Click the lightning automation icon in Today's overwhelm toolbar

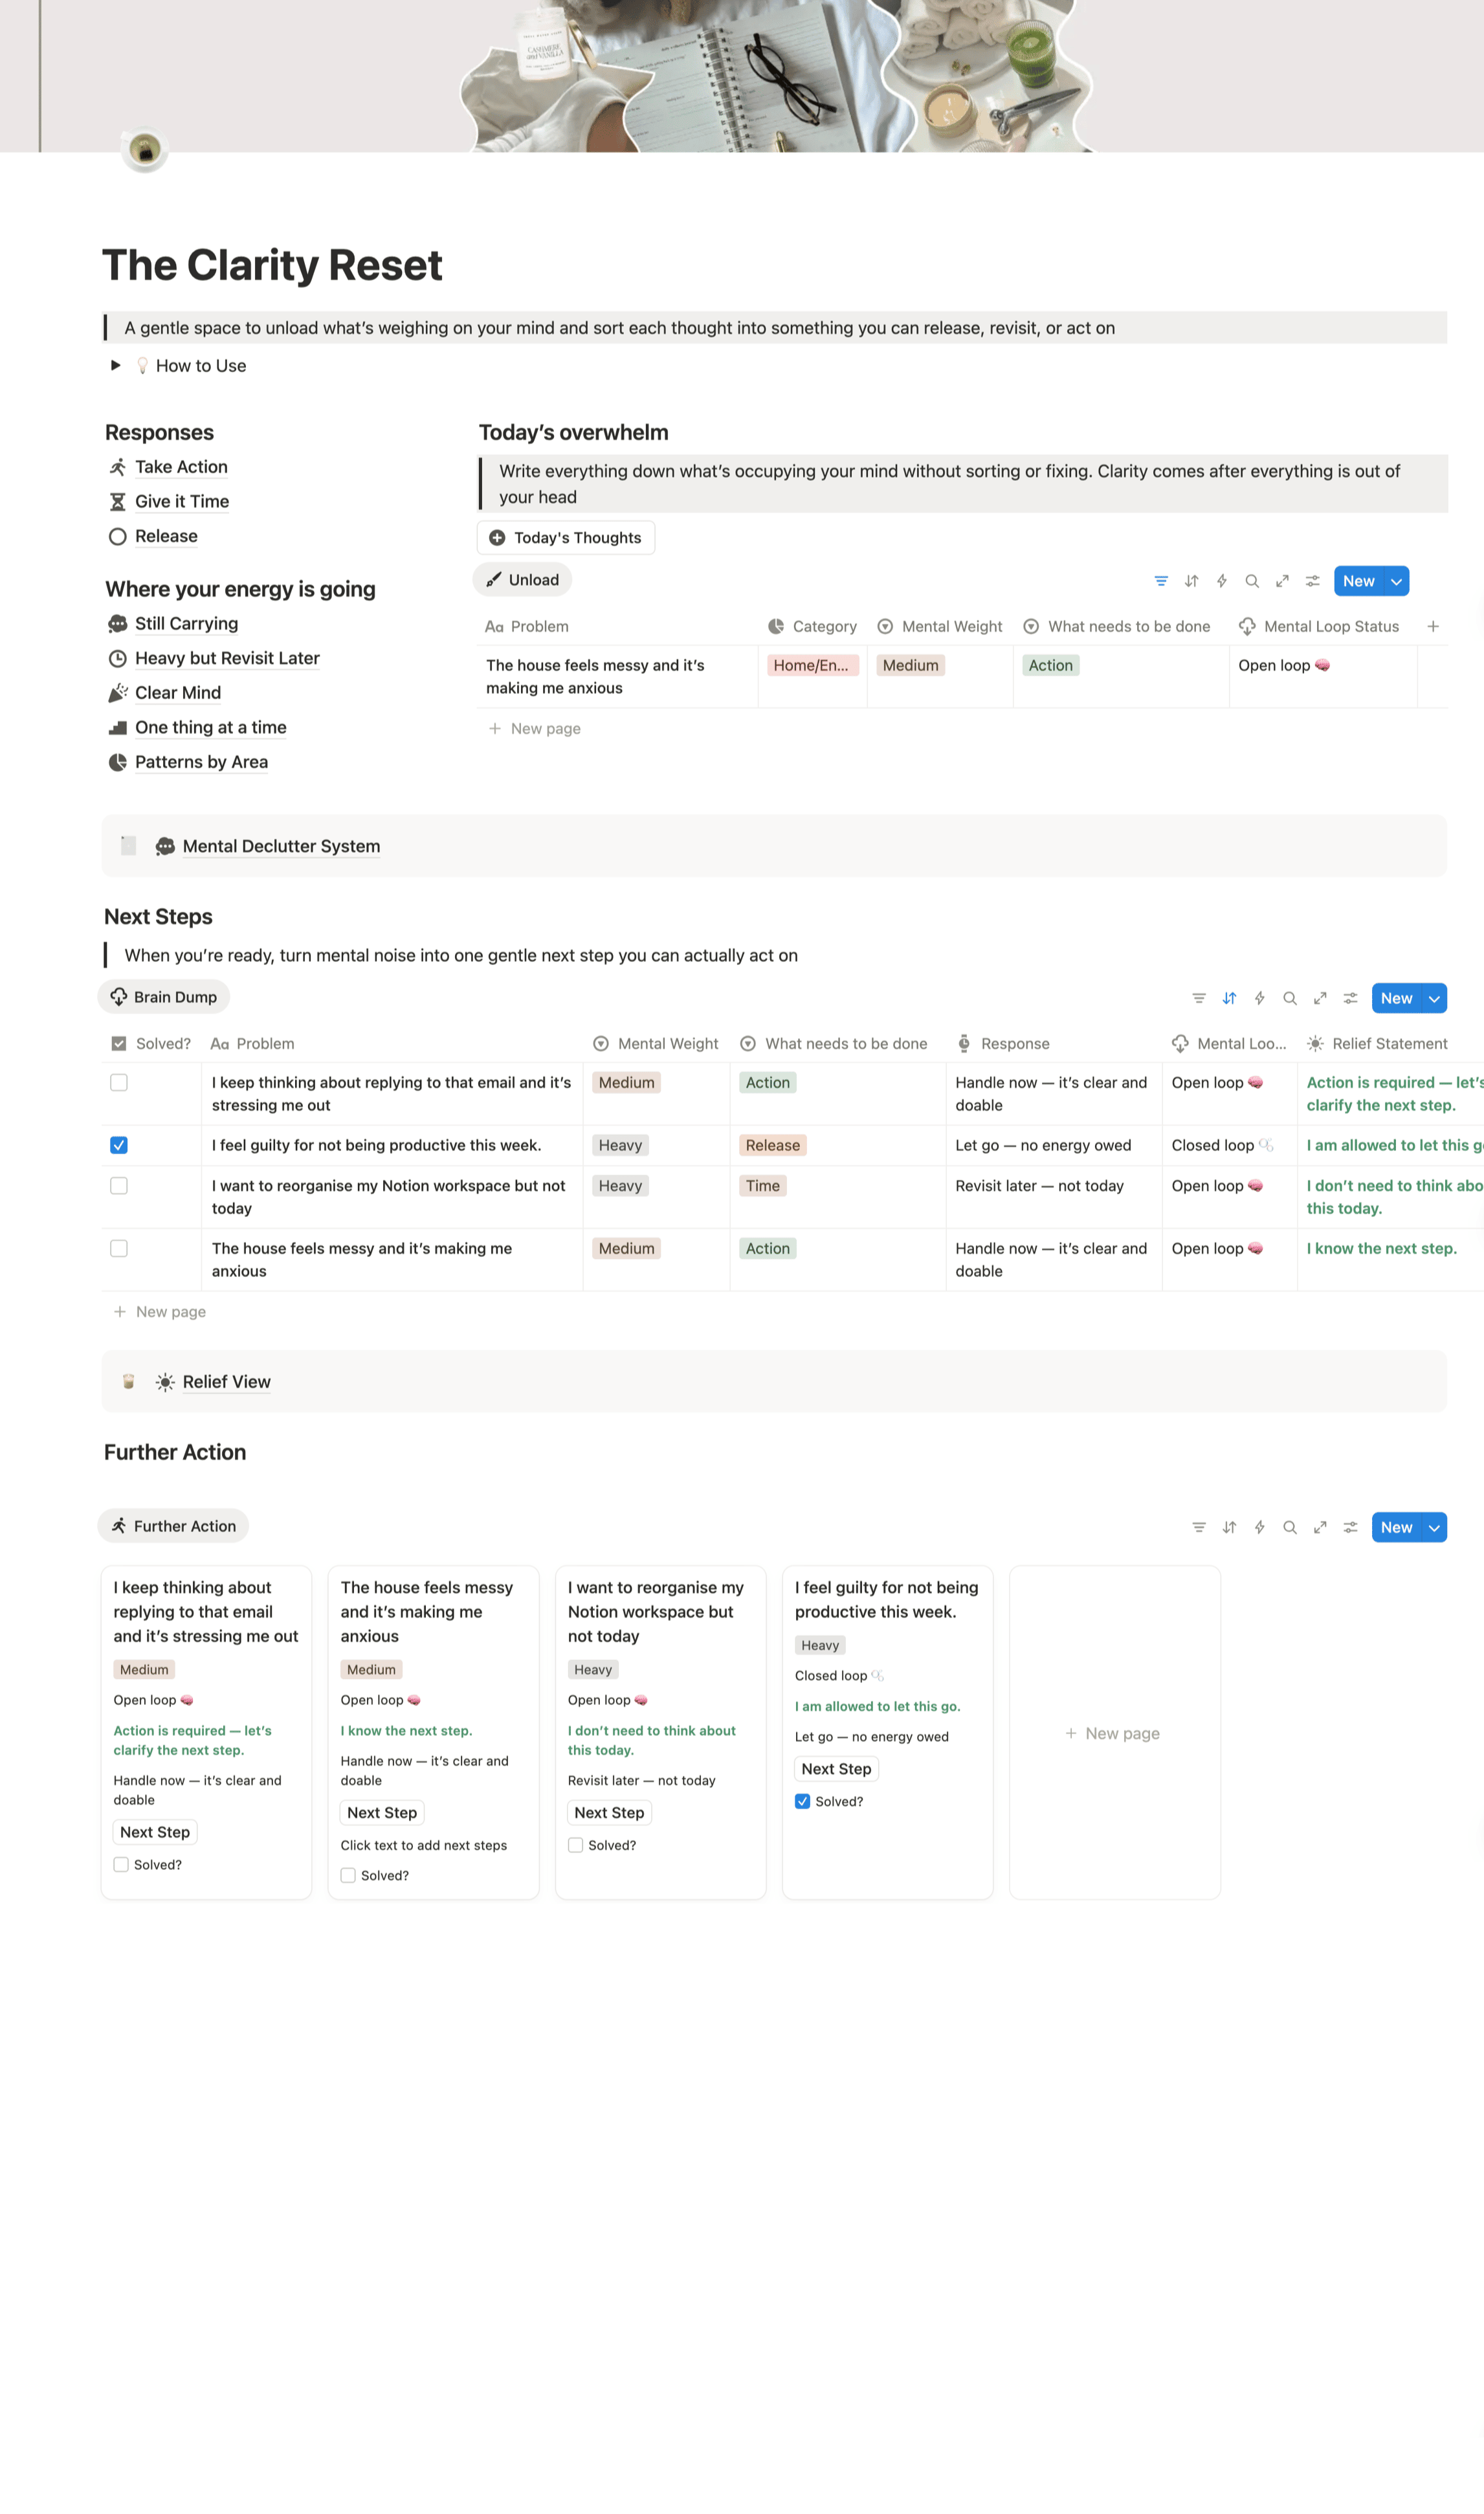coord(1221,581)
